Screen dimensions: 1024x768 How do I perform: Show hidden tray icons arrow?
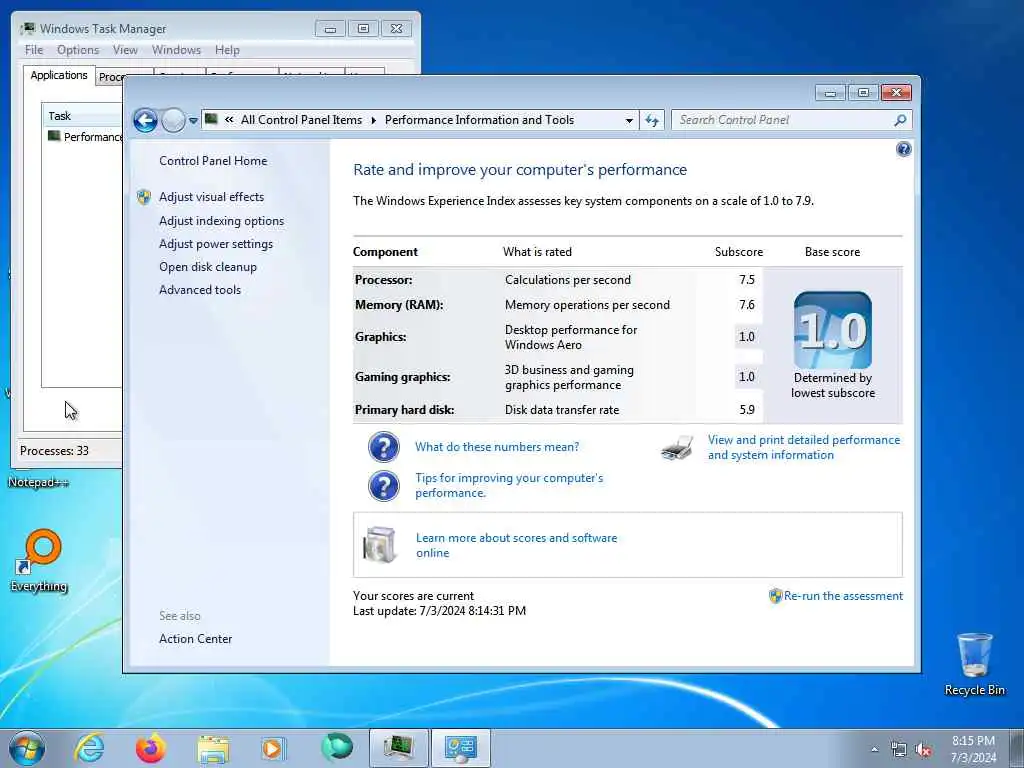874,750
